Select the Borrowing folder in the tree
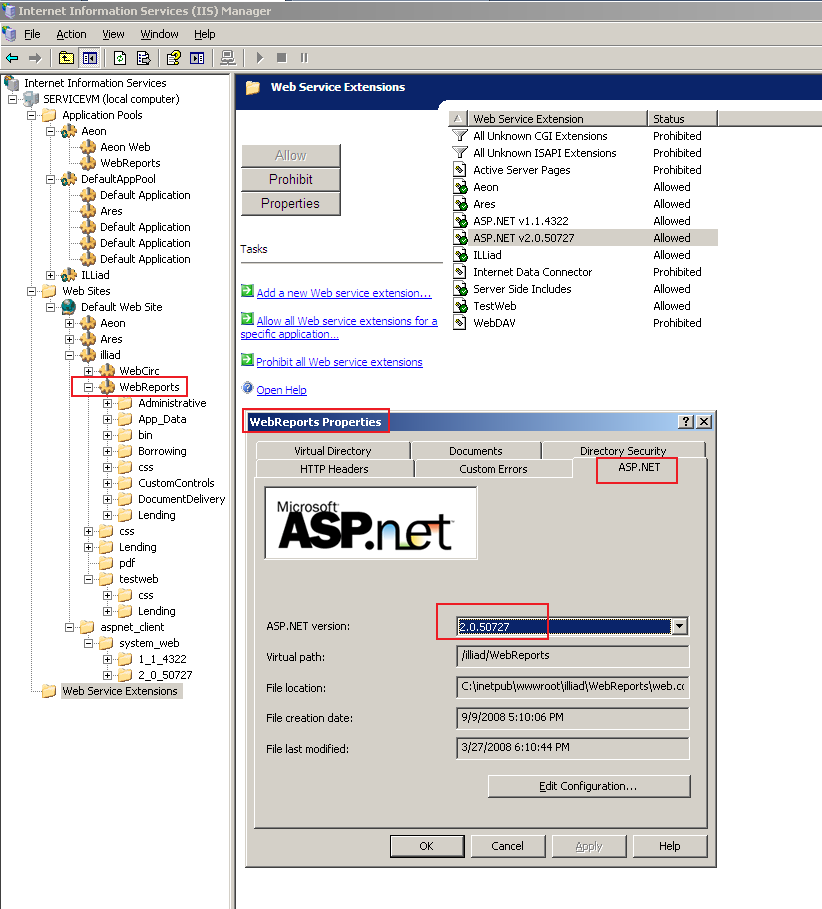 (x=162, y=451)
